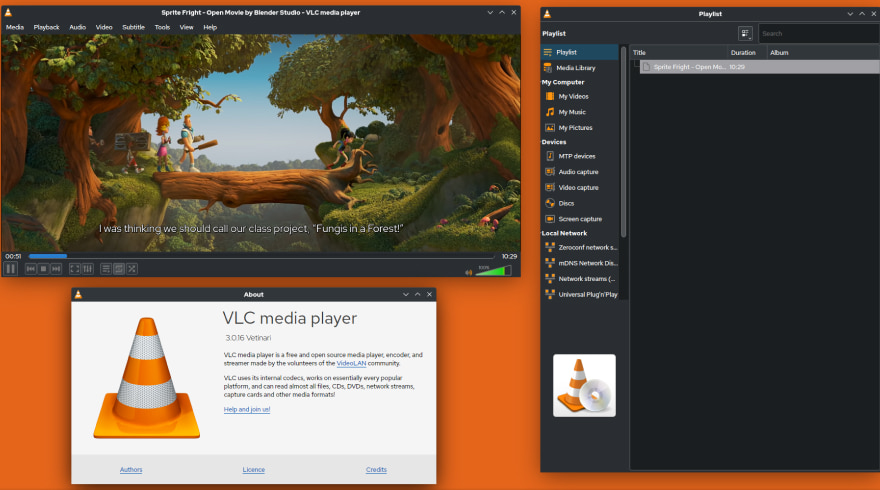Select MTP devices entry
This screenshot has height=490, width=880.
pos(580,157)
